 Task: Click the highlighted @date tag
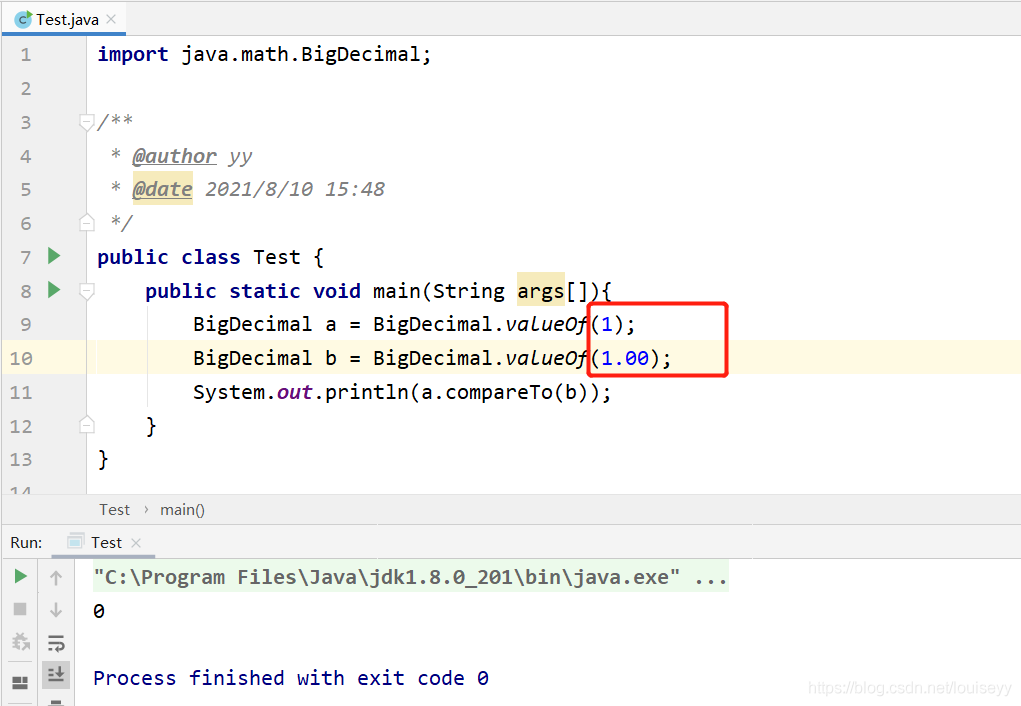[162, 189]
